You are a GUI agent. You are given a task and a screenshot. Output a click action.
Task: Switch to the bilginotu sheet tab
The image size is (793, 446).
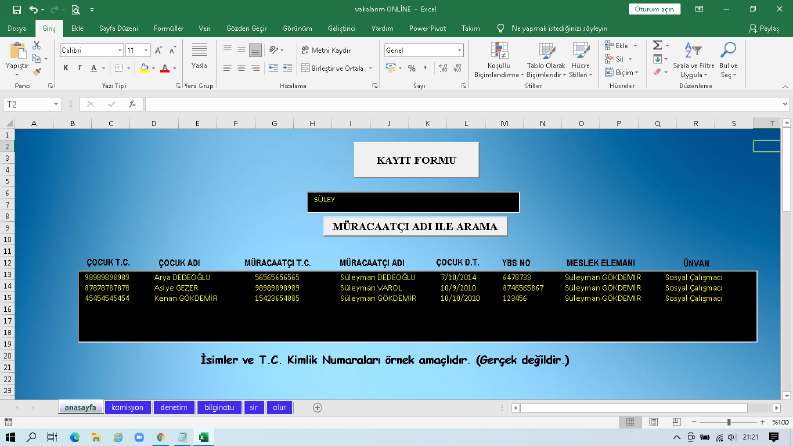pyautogui.click(x=219, y=408)
